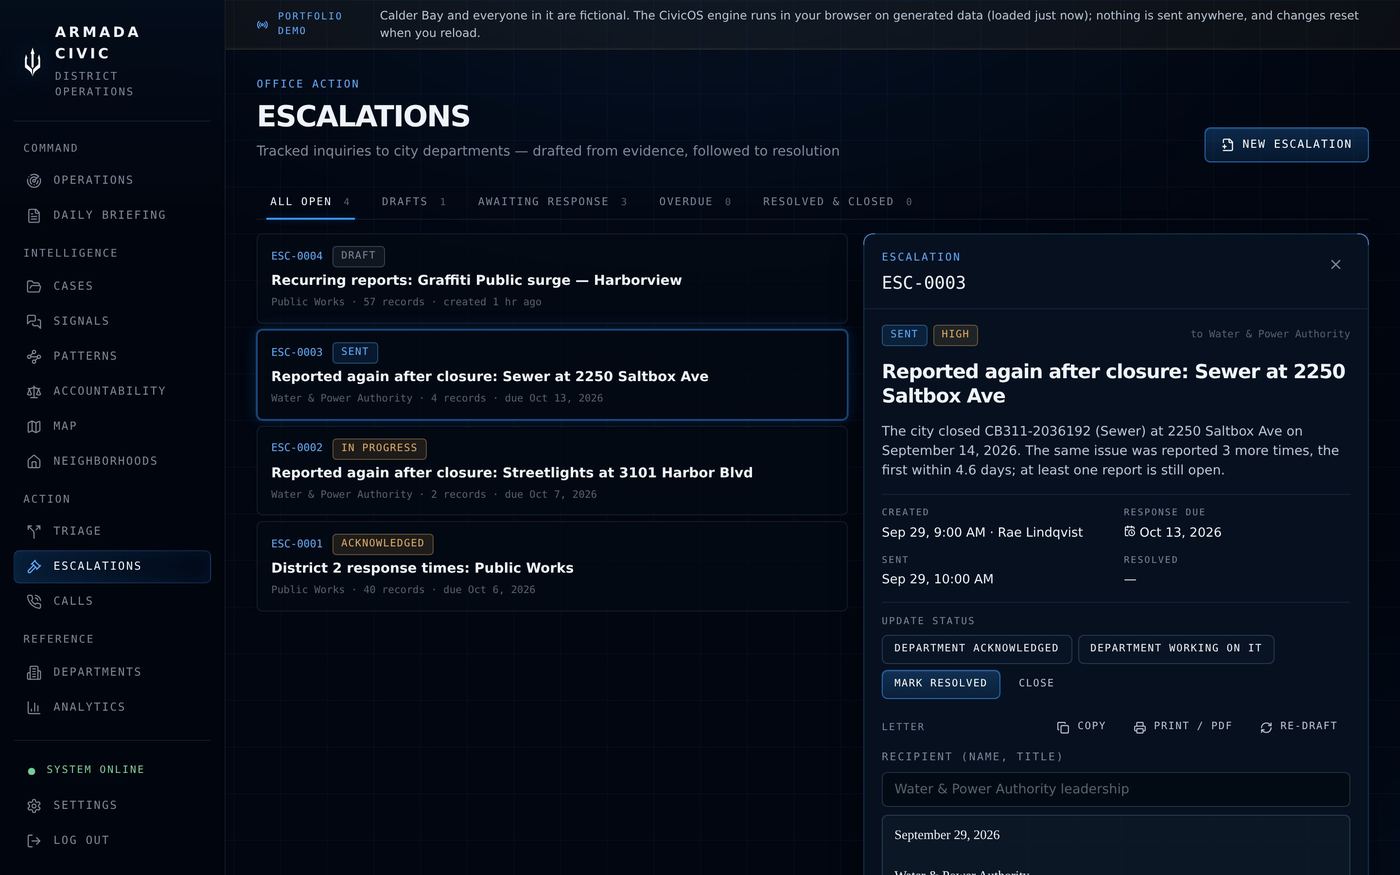The width and height of the screenshot is (1400, 875).
Task: Copy the escalation letter
Action: 1081,727
